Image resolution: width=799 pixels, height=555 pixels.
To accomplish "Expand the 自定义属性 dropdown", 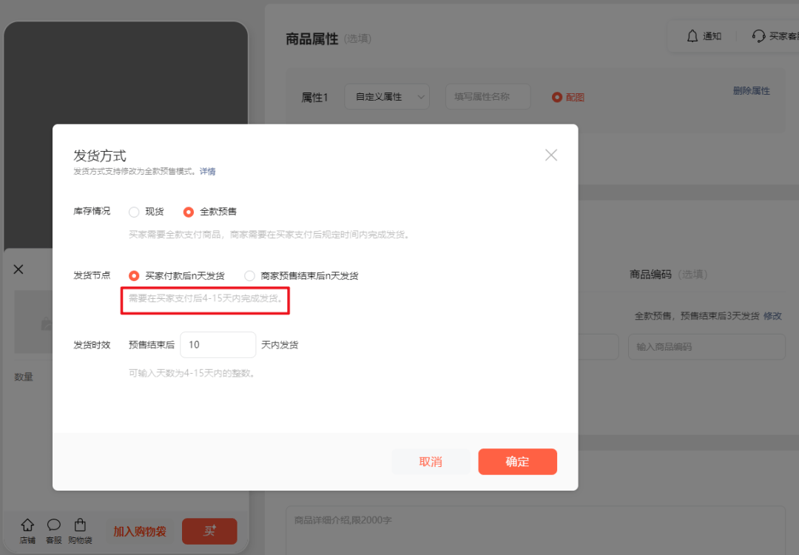I will click(386, 97).
